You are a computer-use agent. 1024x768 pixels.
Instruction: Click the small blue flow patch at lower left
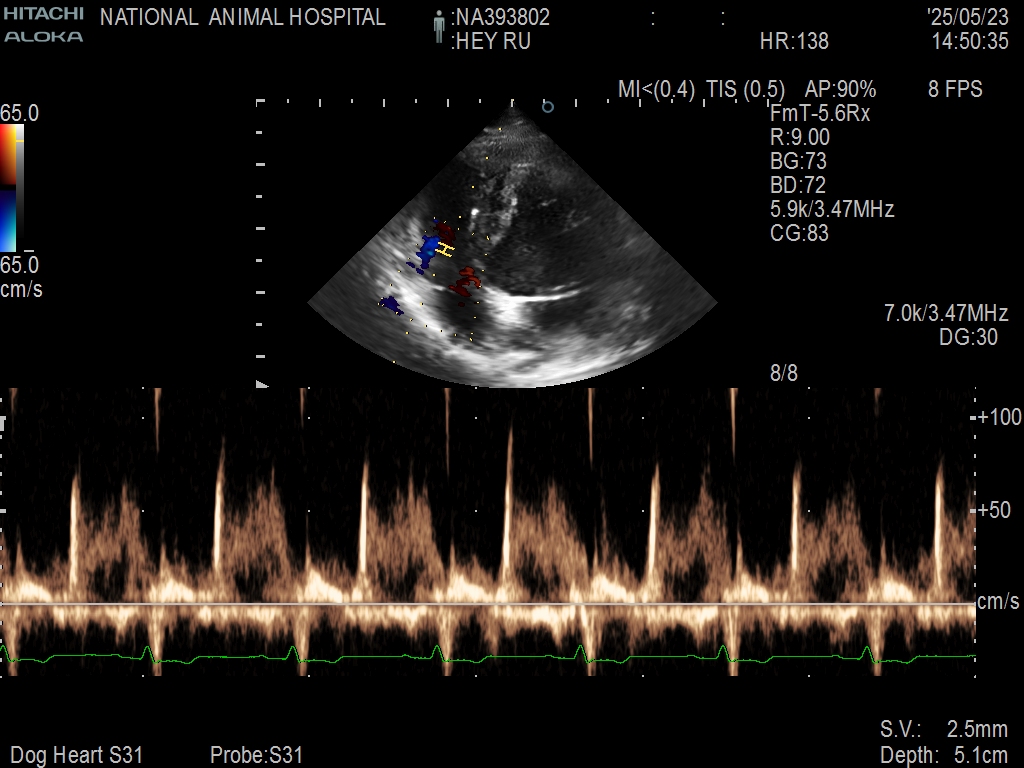[390, 303]
